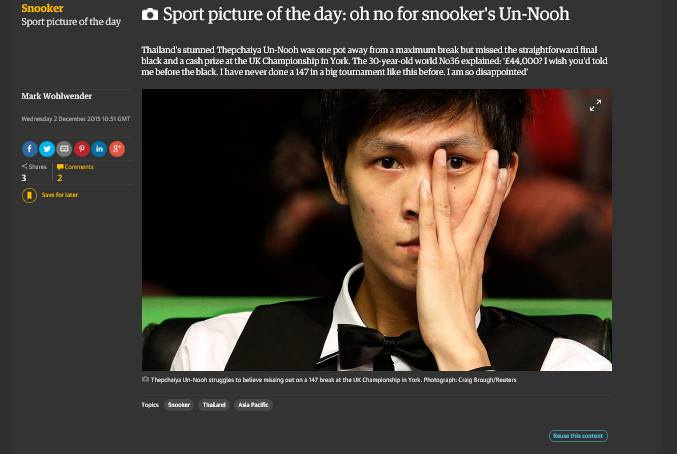Open the Snooker section link
The height and width of the screenshot is (454, 677).
pyautogui.click(x=42, y=8)
